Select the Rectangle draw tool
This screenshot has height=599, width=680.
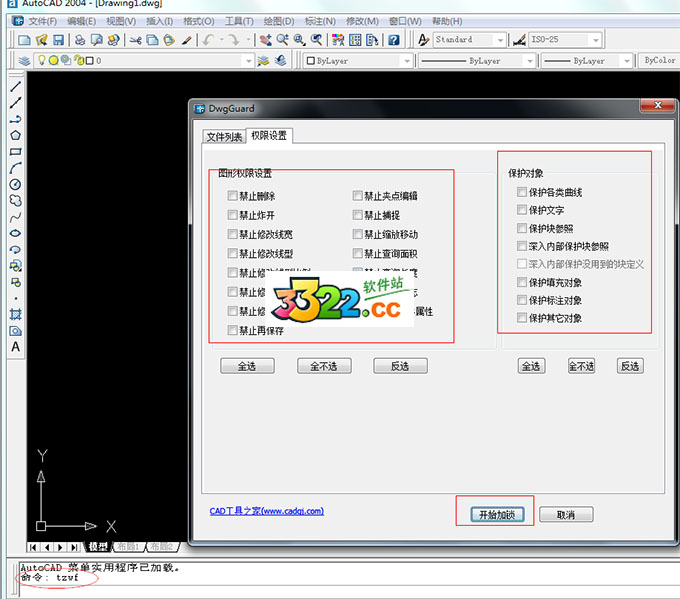[x=16, y=152]
